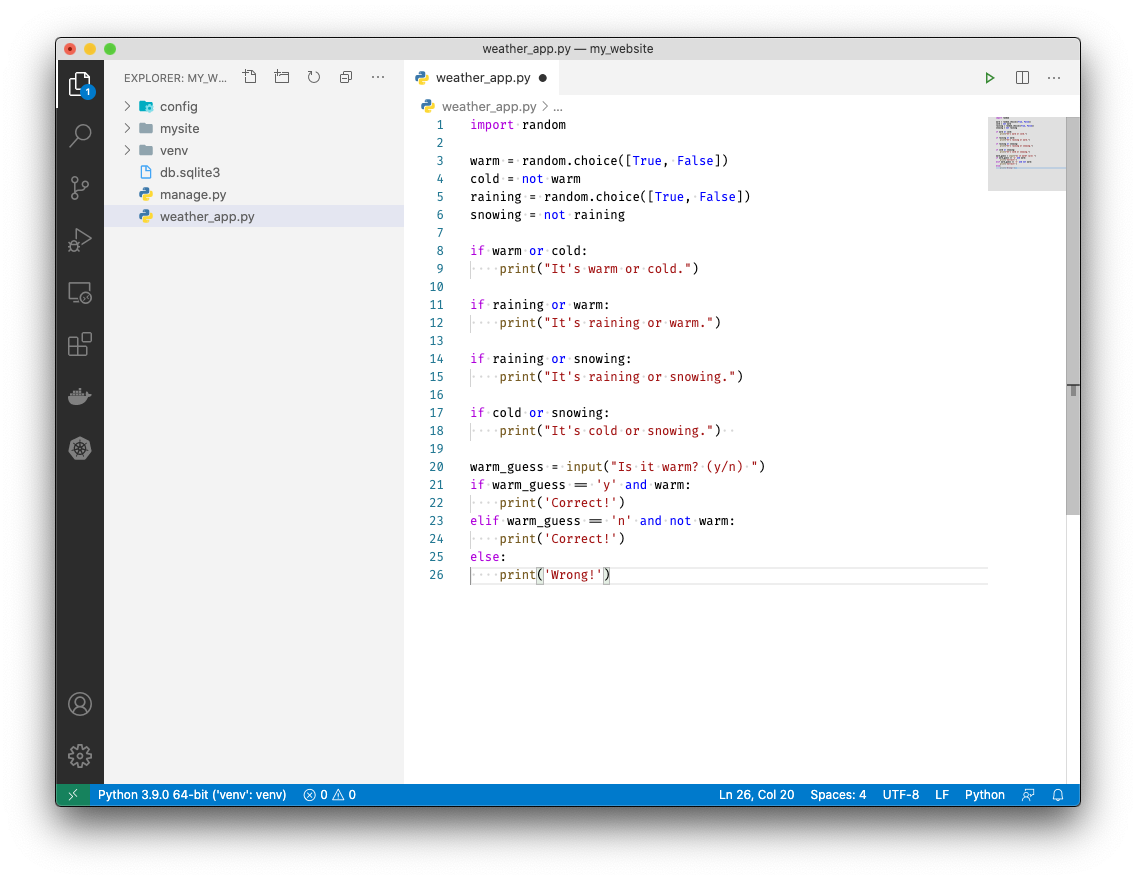The height and width of the screenshot is (880, 1136).
Task: Open the Extensions view
Action: point(80,345)
